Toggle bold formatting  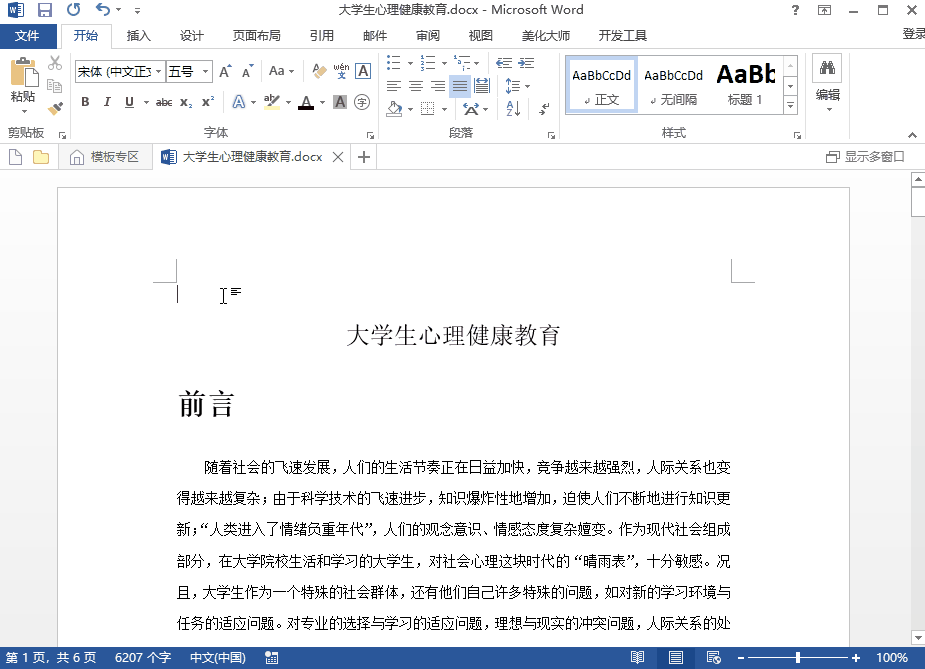[x=85, y=102]
